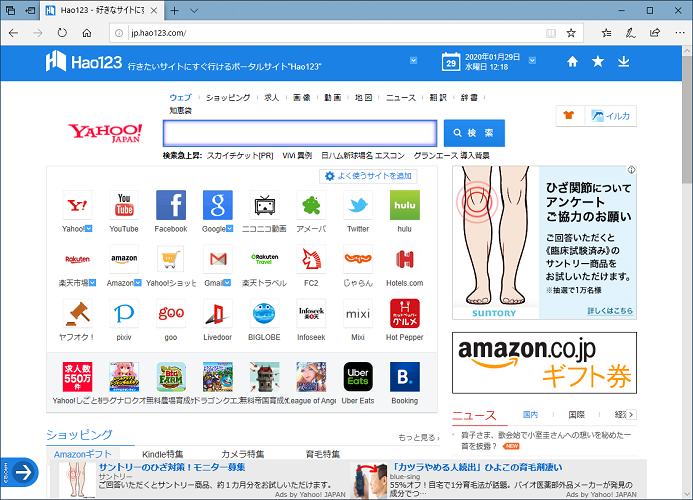Image resolution: width=693 pixels, height=500 pixels.
Task: Open the FC2 unicorn icon
Action: pyautogui.click(x=311, y=259)
